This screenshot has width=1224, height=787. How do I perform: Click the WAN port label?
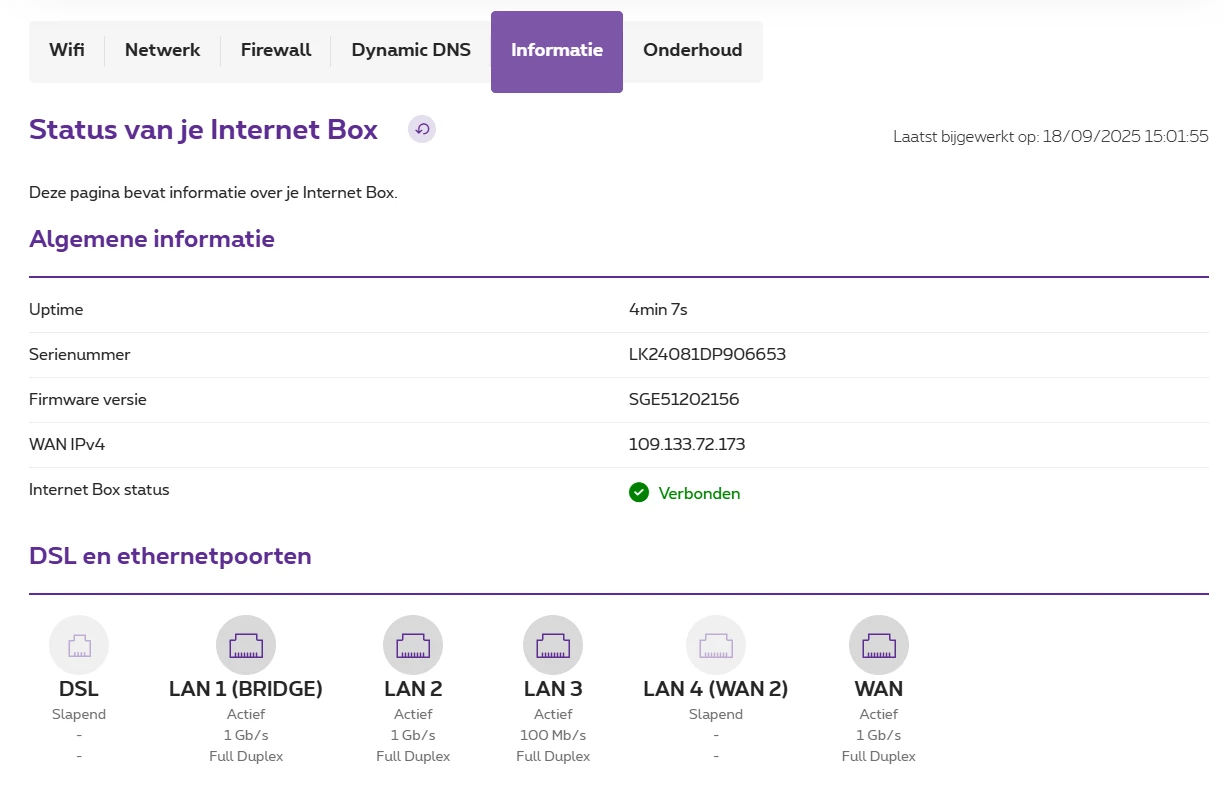point(879,689)
